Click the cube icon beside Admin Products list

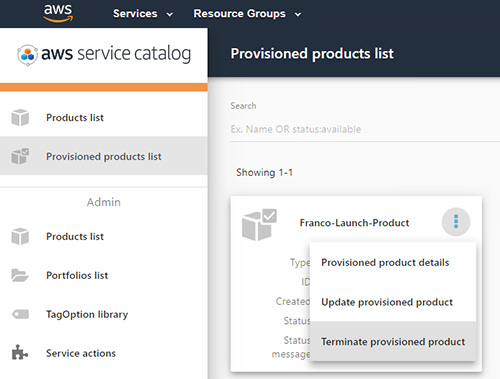click(x=20, y=236)
